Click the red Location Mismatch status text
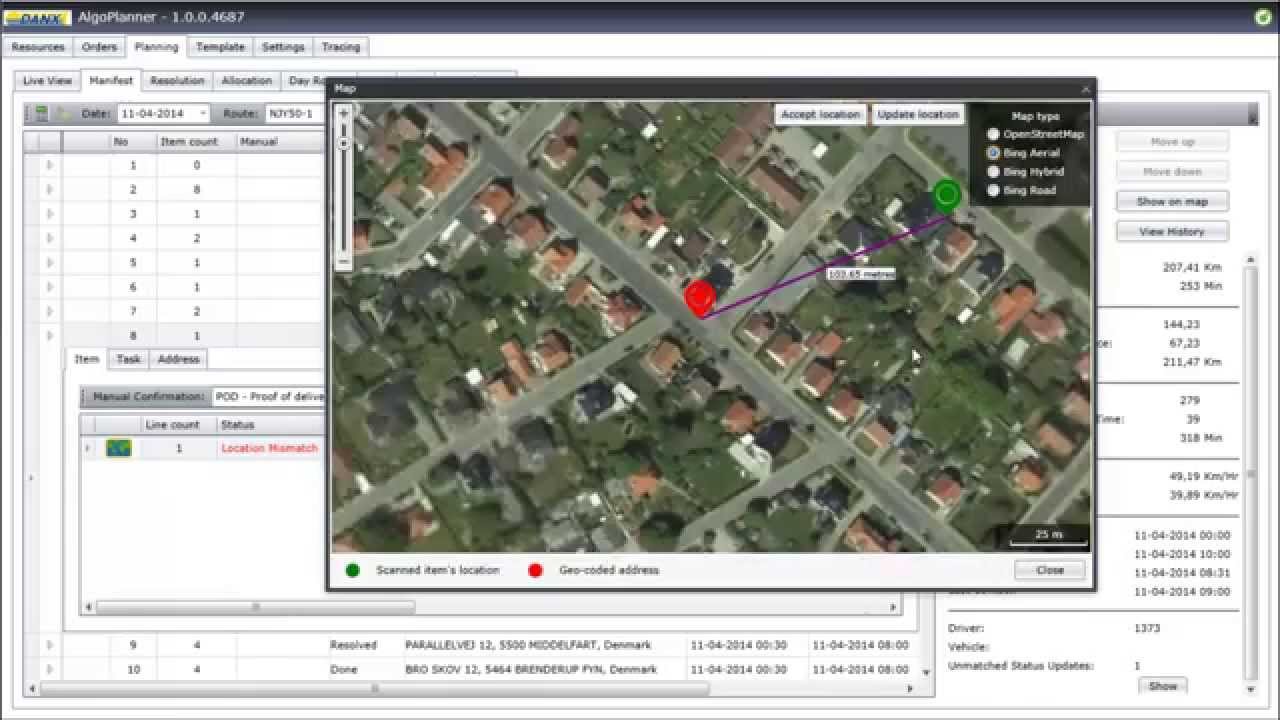Viewport: 1280px width, 720px height. click(x=269, y=448)
